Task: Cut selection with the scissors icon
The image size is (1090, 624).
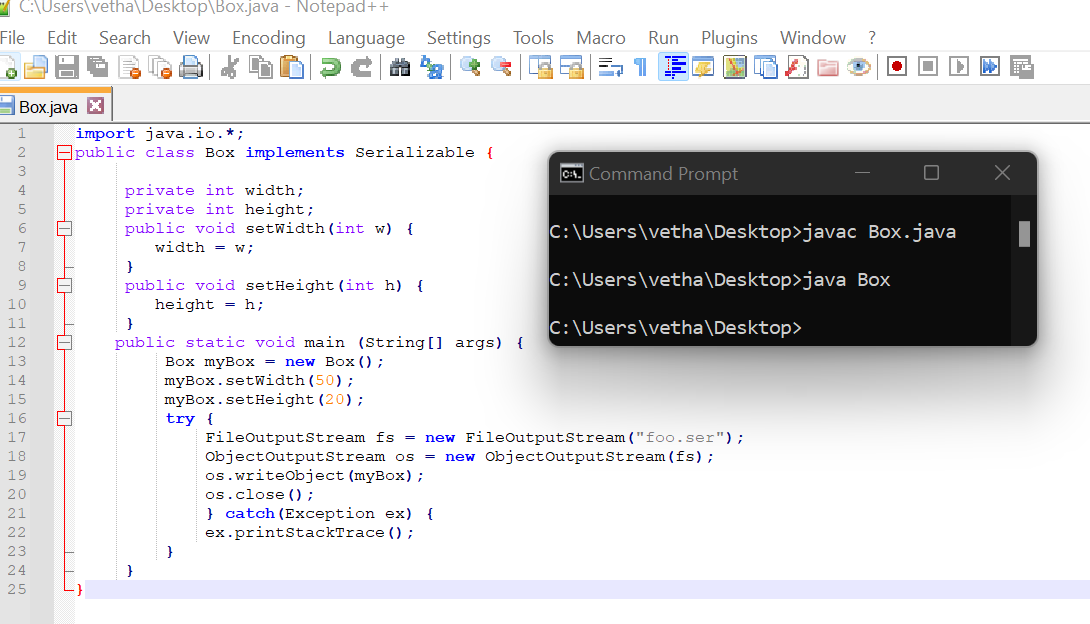Action: pos(229,67)
